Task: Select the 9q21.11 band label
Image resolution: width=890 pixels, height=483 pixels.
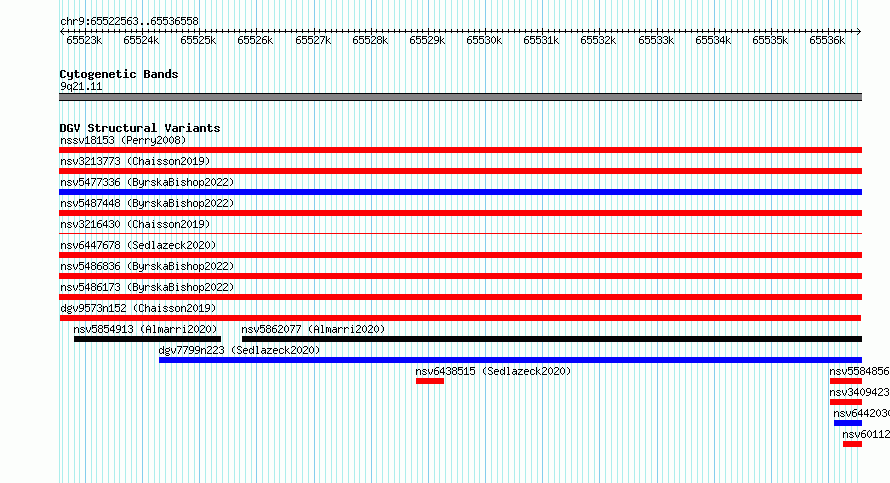Action: click(x=81, y=86)
